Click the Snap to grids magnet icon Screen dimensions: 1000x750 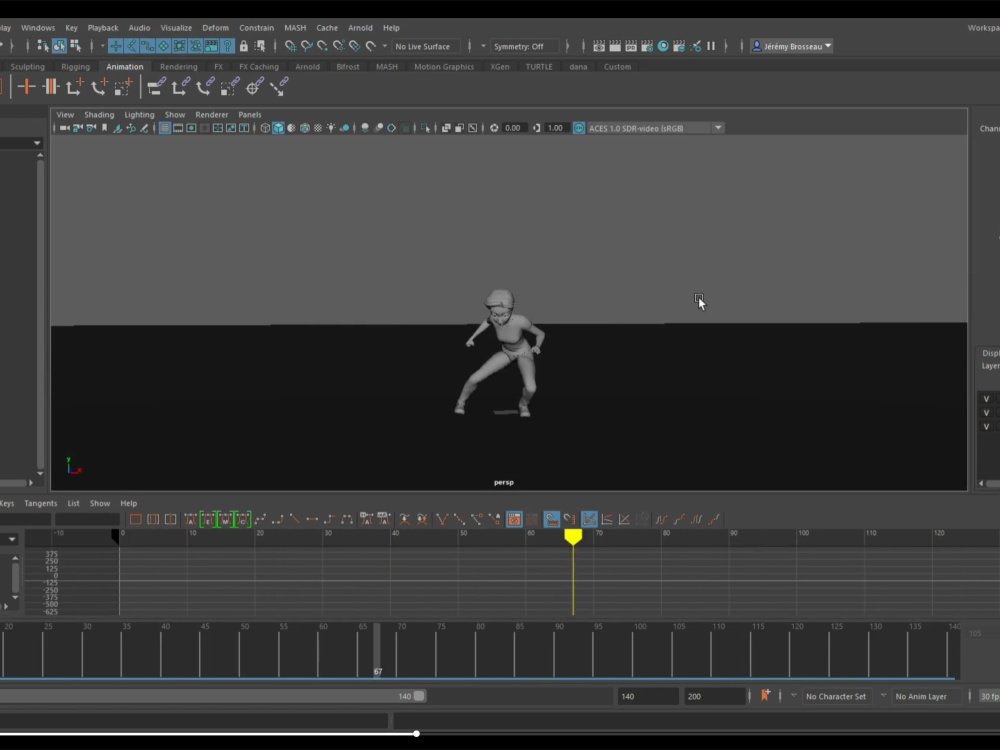(x=290, y=46)
